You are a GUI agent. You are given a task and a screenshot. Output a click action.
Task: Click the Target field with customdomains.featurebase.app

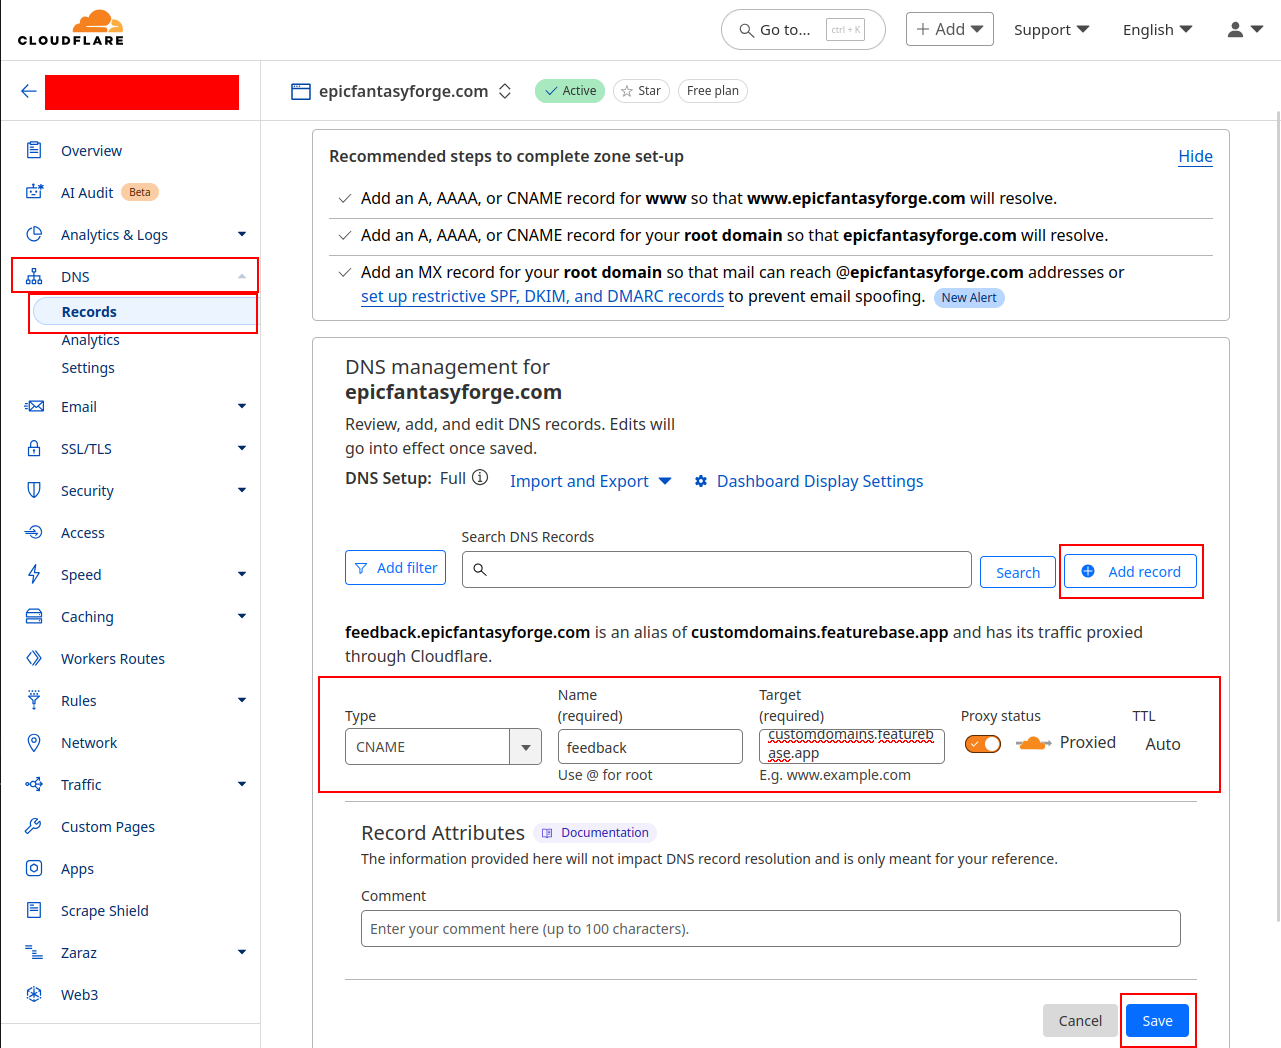[852, 745]
